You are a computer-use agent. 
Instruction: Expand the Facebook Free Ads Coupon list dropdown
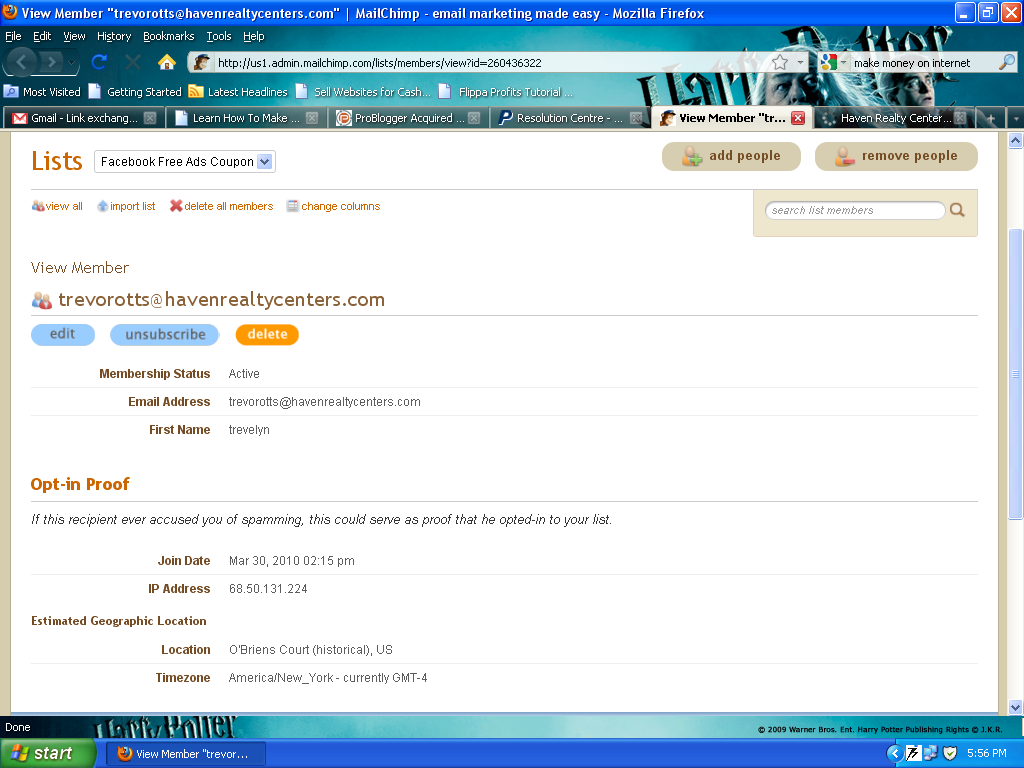pyautogui.click(x=265, y=161)
